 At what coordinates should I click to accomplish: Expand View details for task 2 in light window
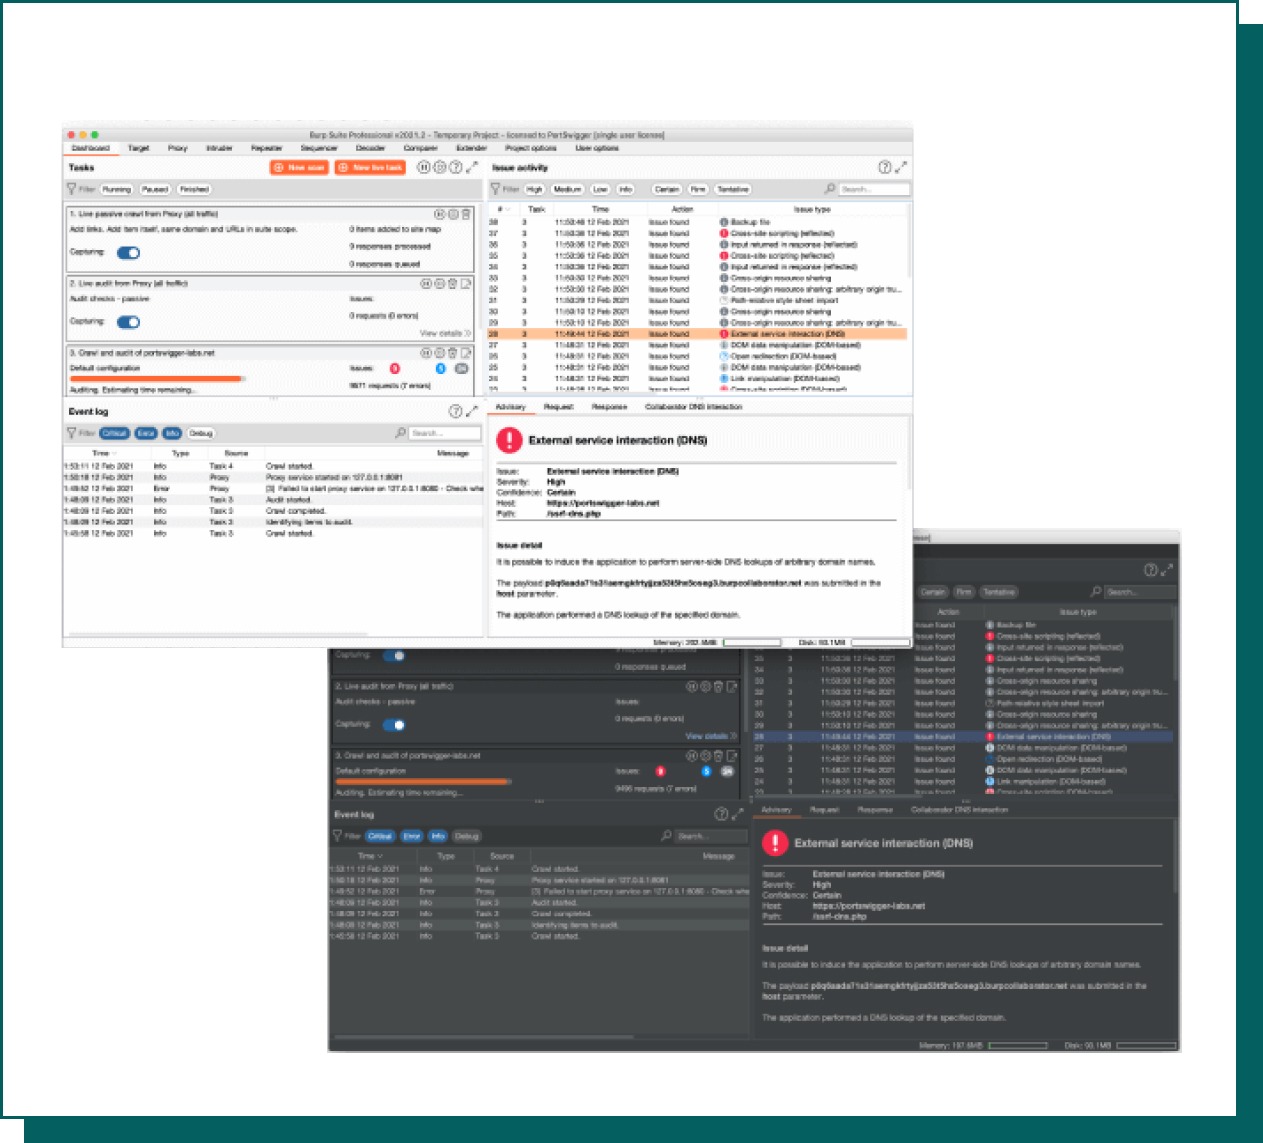[445, 333]
